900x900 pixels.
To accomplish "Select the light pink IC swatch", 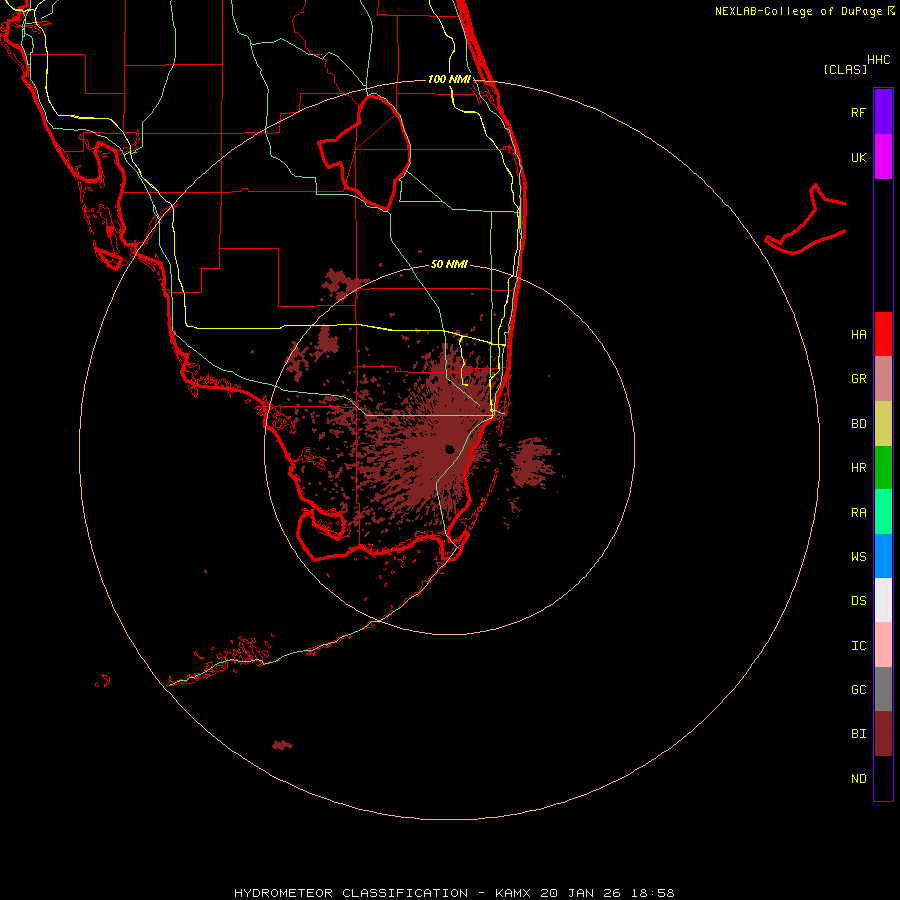I will coord(883,645).
